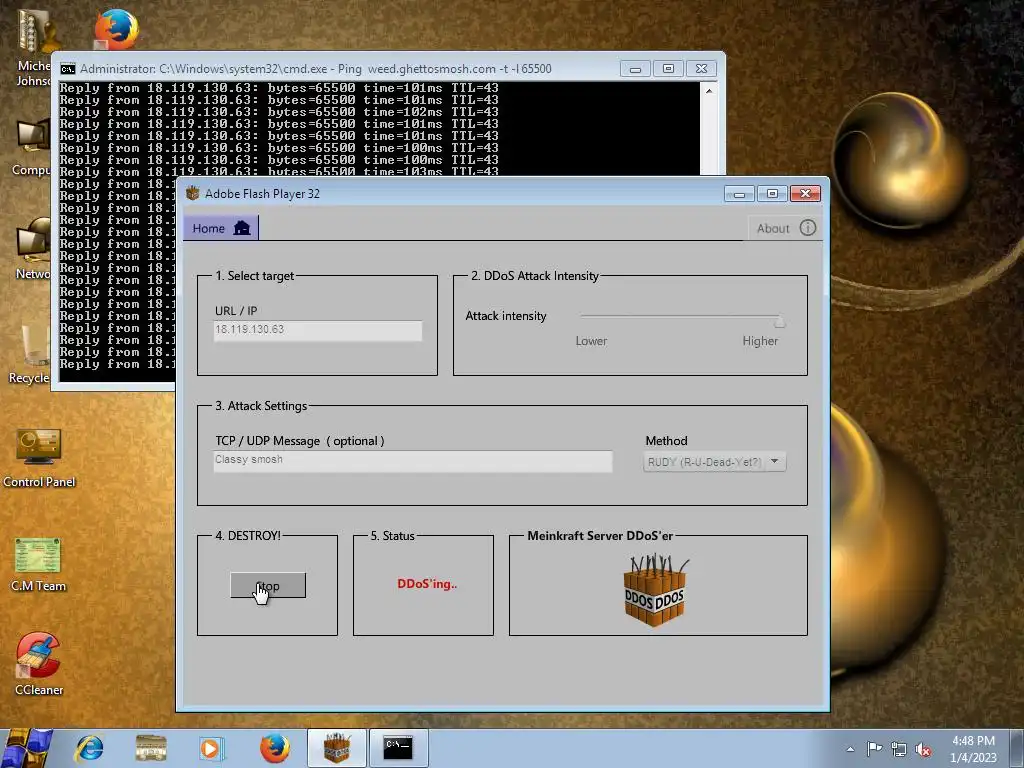Screen dimensions: 1024x768
Task: Click the Attack intensity slider handle
Action: point(779,321)
